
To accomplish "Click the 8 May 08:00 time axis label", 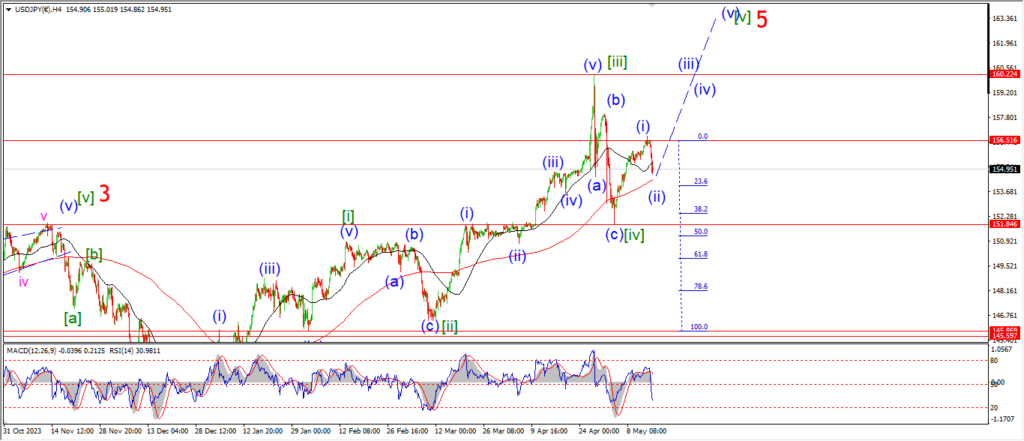I will click(646, 431).
